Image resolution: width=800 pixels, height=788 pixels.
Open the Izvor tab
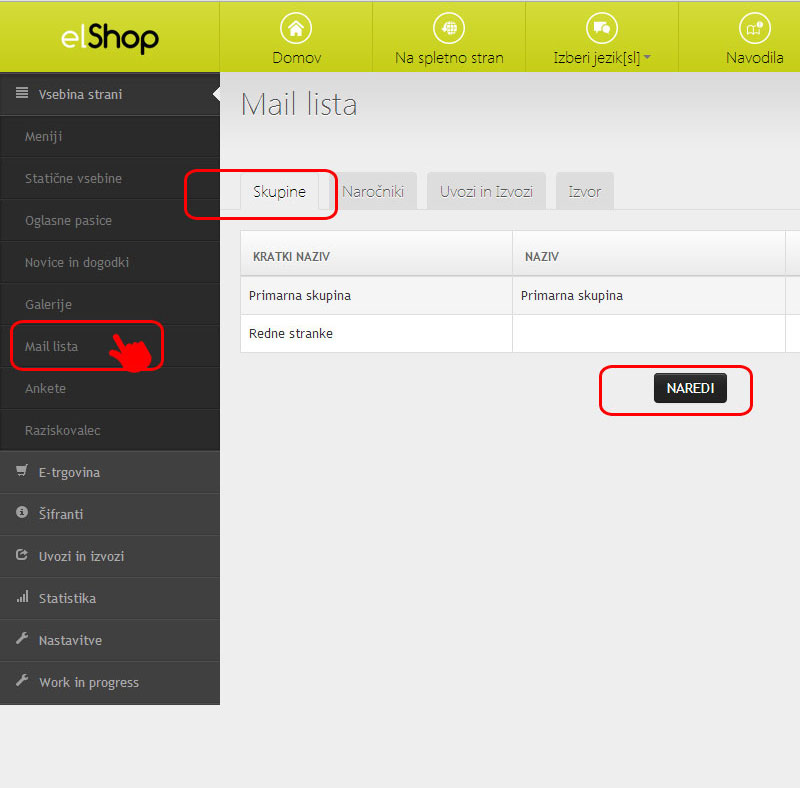(x=585, y=191)
